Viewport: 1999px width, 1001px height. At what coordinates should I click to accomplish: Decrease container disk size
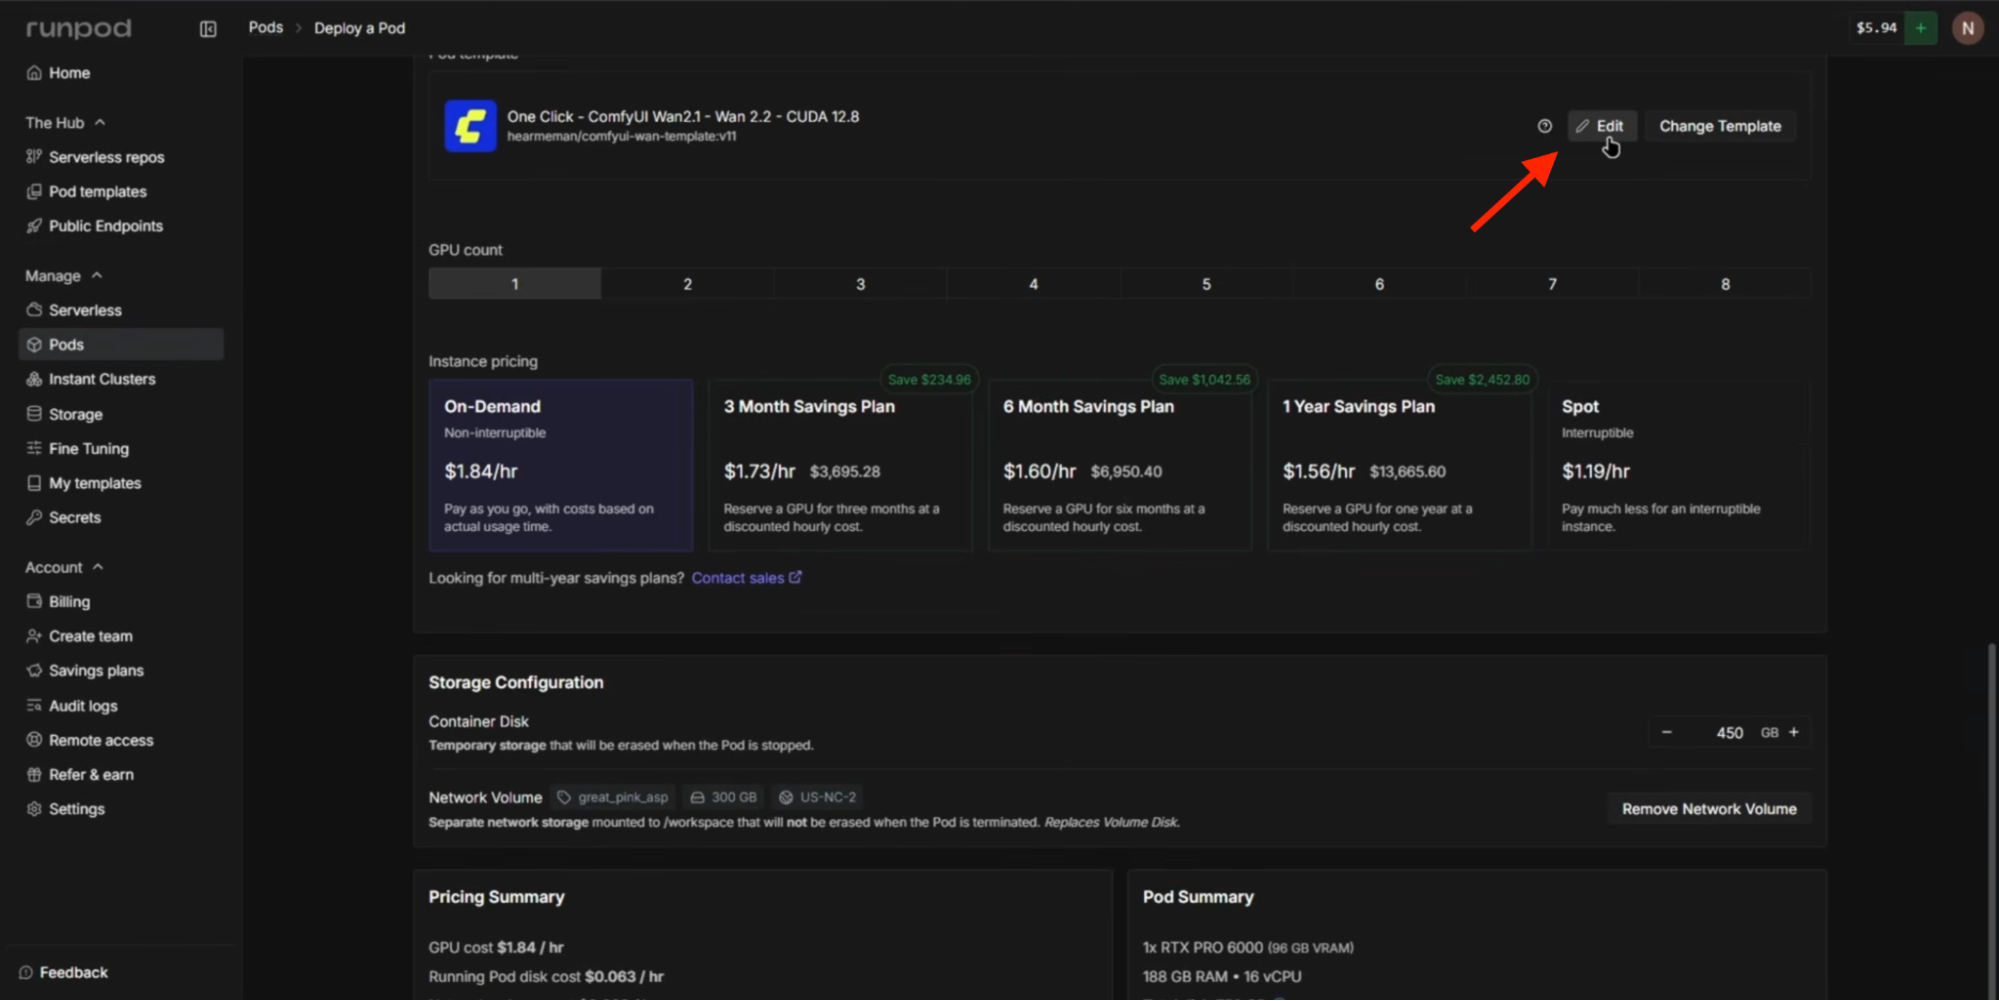tap(1667, 732)
